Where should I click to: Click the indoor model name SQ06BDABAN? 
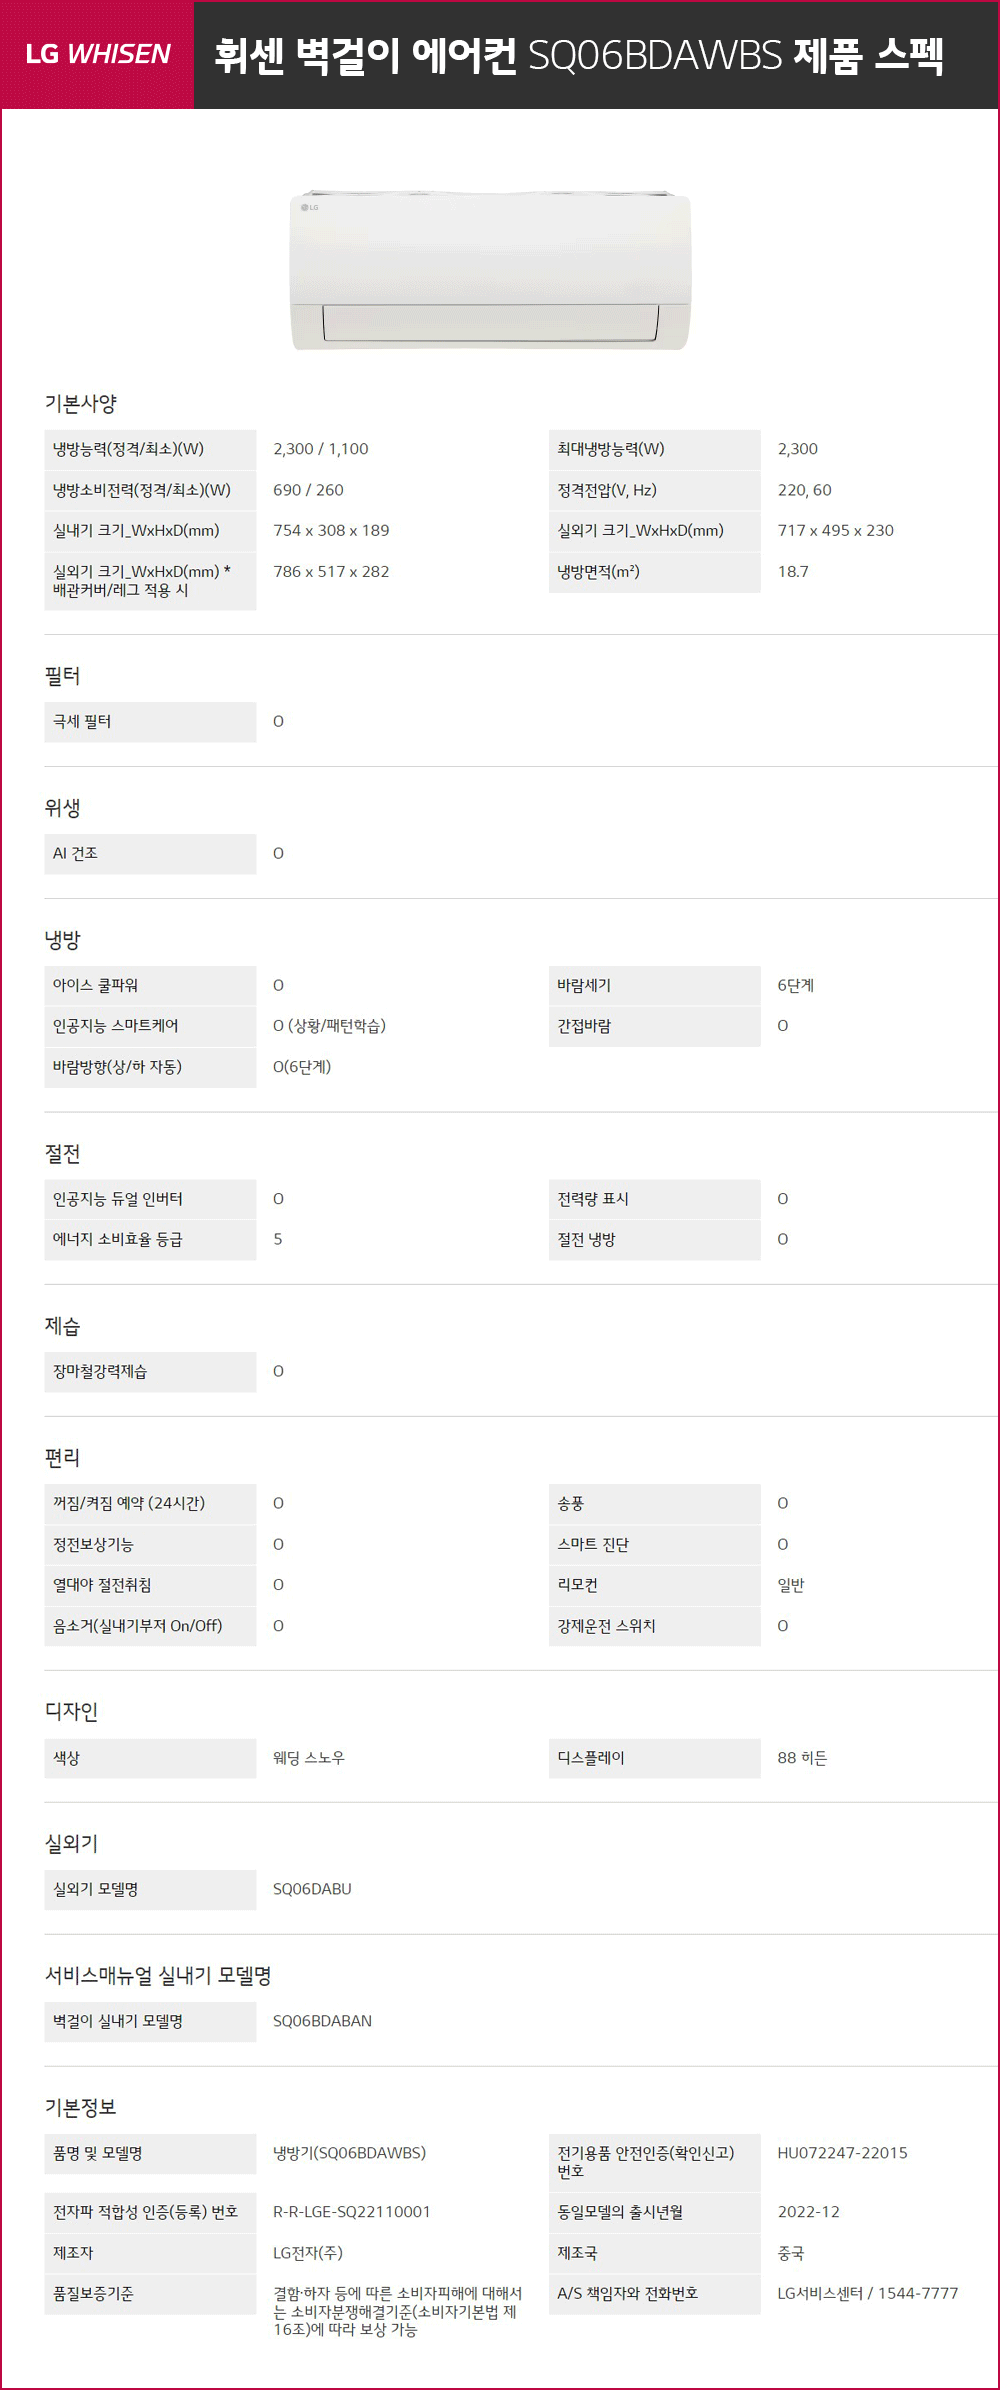coord(322,2022)
